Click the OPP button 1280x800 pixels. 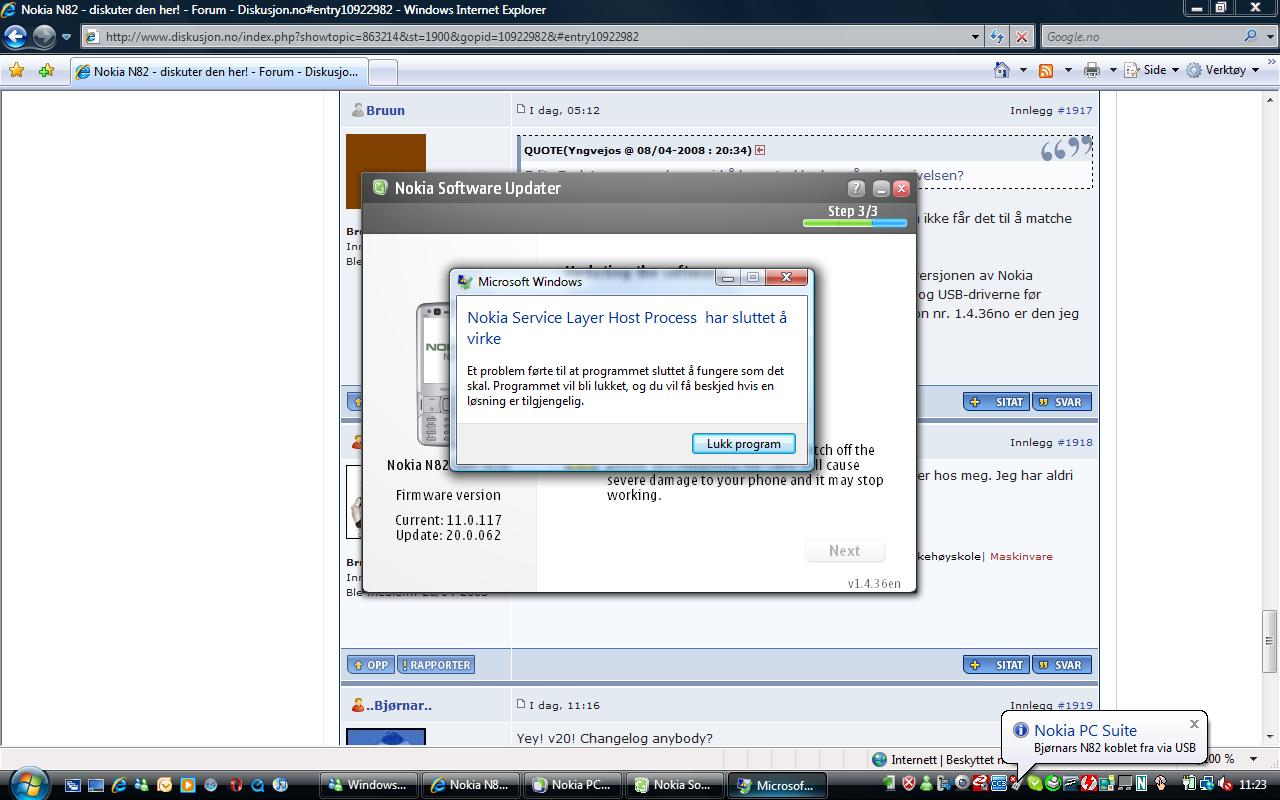click(x=370, y=665)
